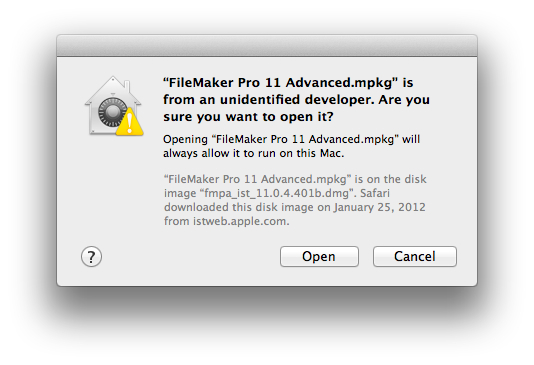Click the "Opening FileMaker Pro 11 Advanced.mpkg will" line
The height and width of the screenshot is (365, 534).
click(x=292, y=139)
